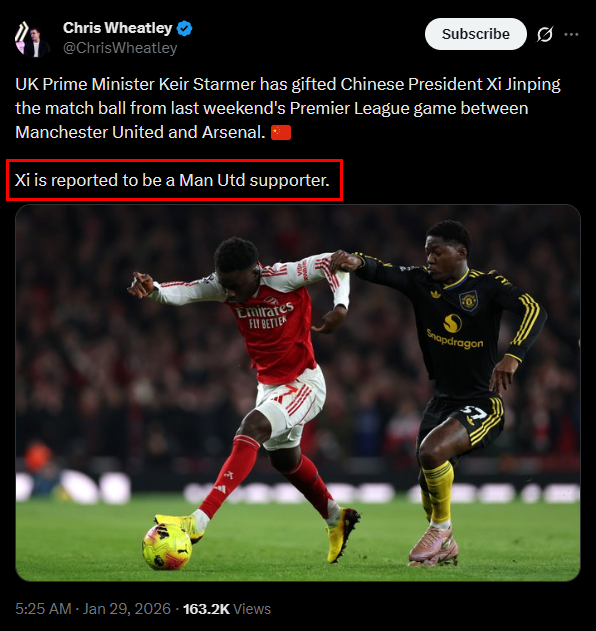Open the three-dot more options menu
596x631 pixels.
pyautogui.click(x=571, y=34)
